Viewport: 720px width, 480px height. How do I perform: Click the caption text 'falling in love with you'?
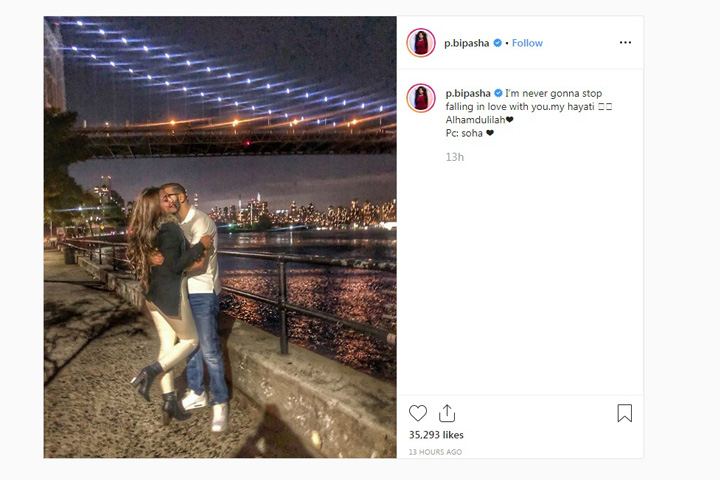pos(497,107)
